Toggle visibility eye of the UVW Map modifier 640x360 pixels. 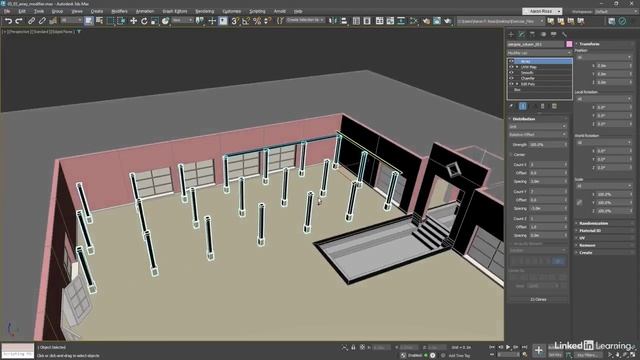click(x=511, y=67)
